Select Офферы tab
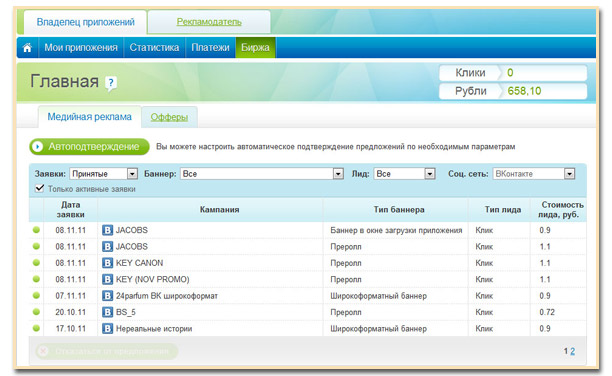This screenshot has width=612, height=376. [169, 117]
